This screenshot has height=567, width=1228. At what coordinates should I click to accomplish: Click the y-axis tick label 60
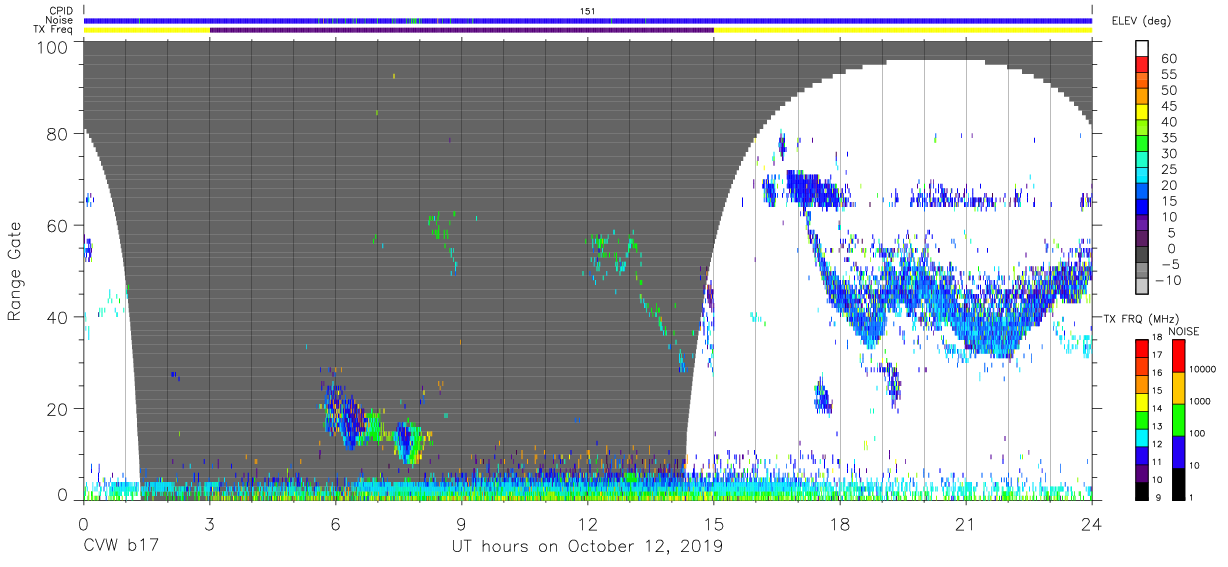[x=58, y=225]
